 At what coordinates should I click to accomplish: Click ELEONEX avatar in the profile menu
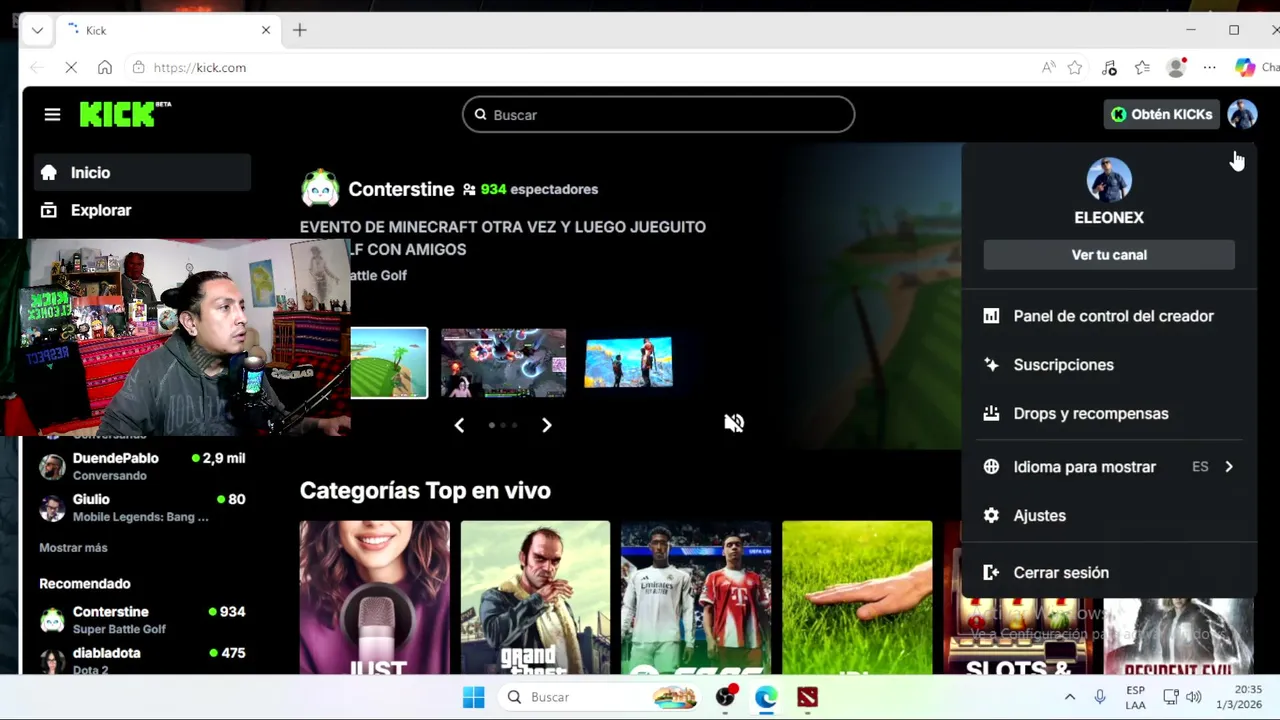point(1109,180)
